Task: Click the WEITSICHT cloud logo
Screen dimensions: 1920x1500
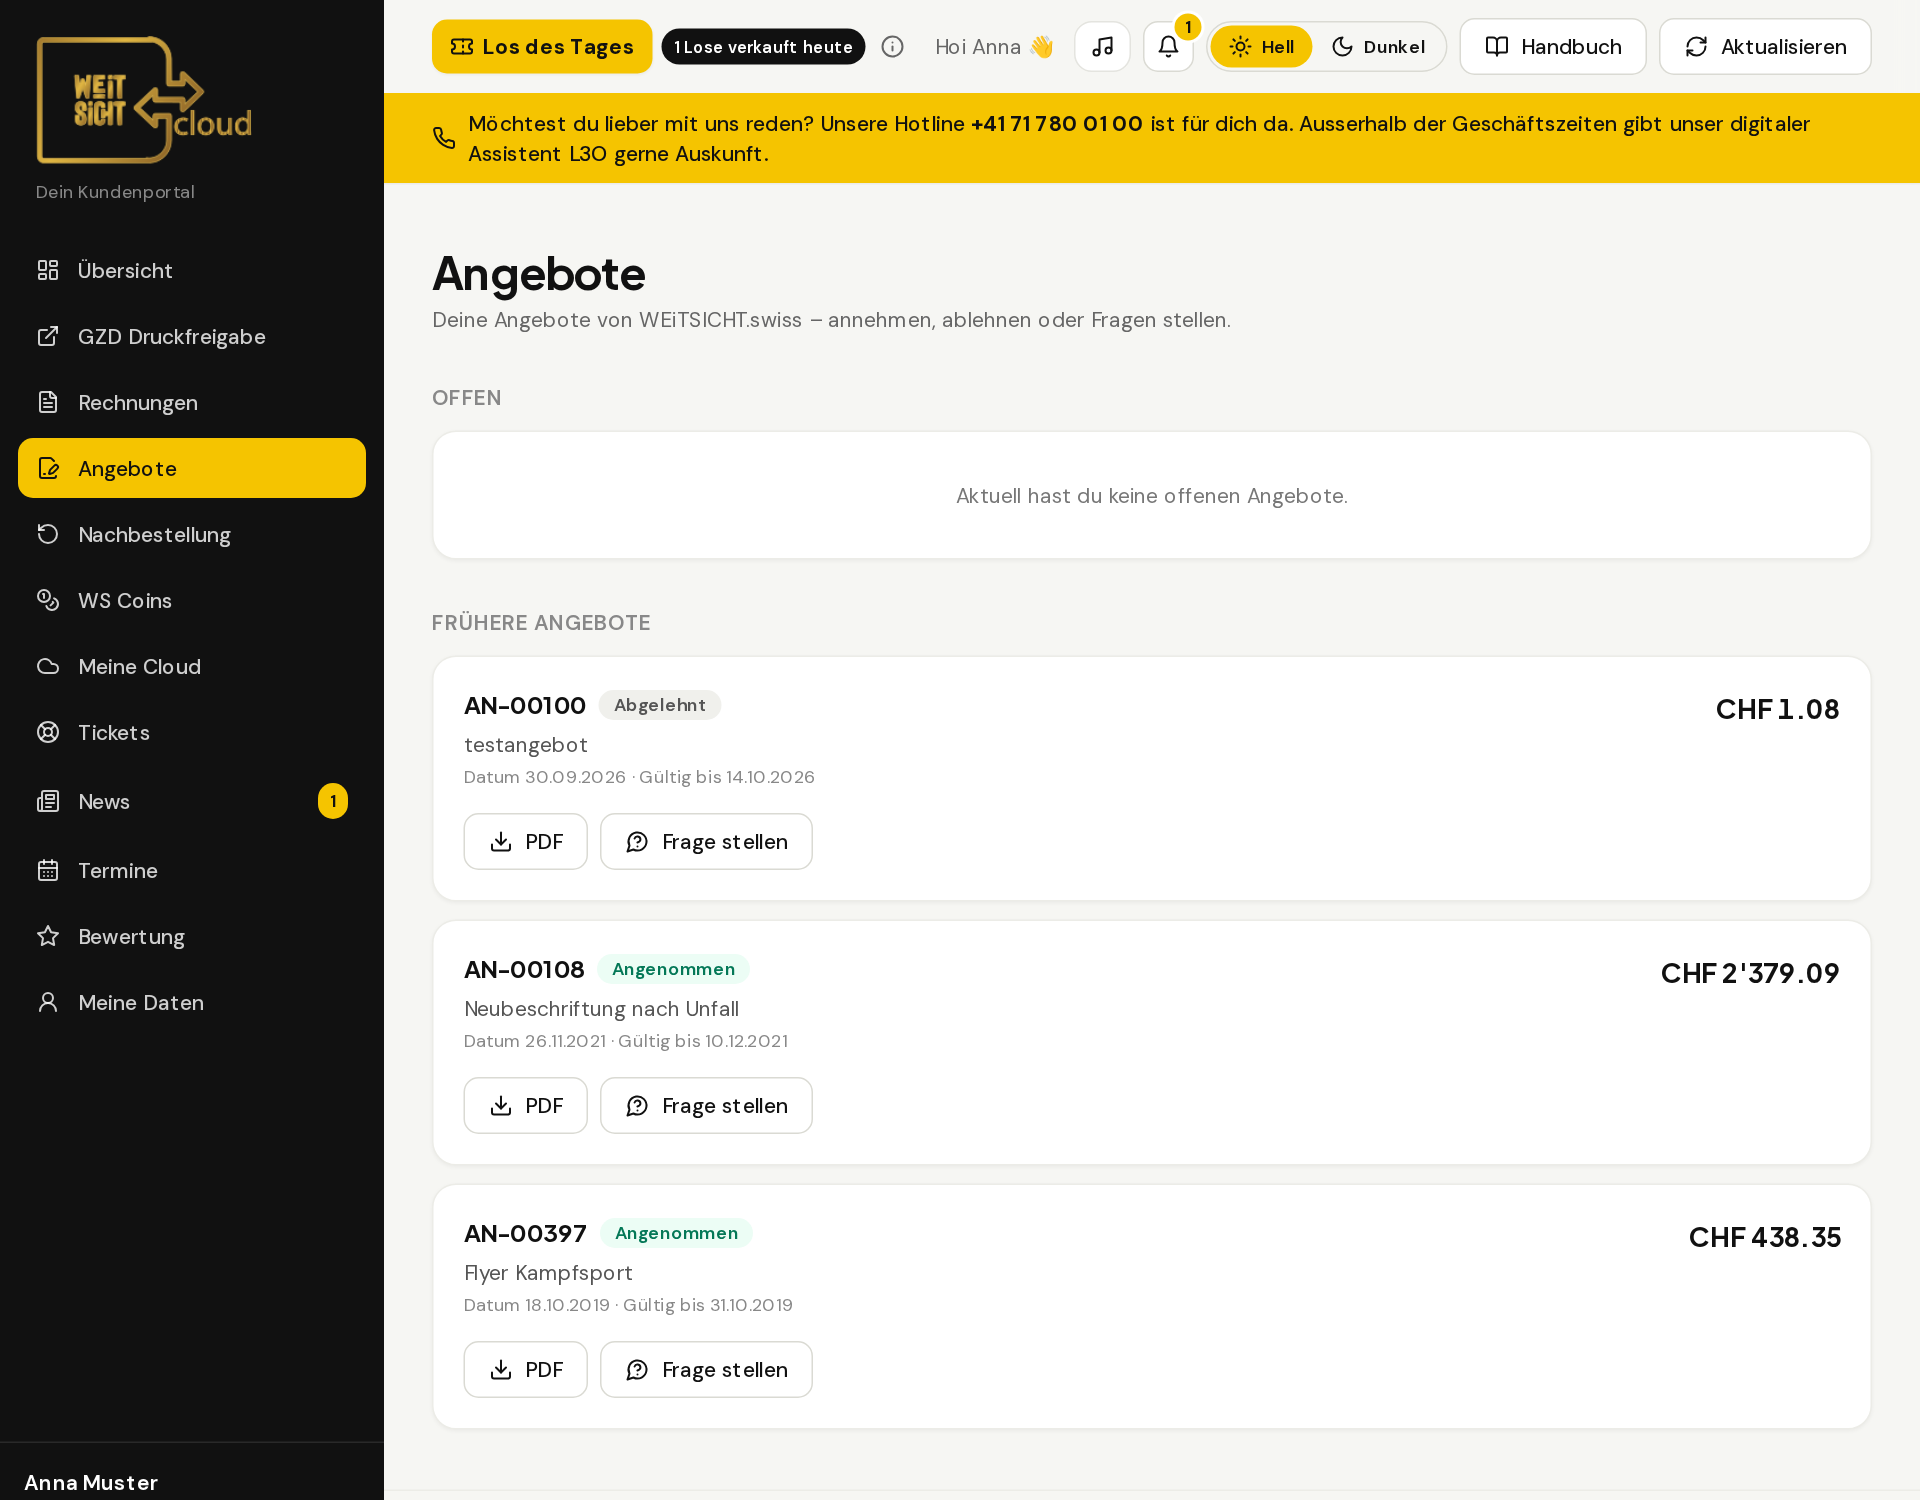Action: click(x=144, y=100)
